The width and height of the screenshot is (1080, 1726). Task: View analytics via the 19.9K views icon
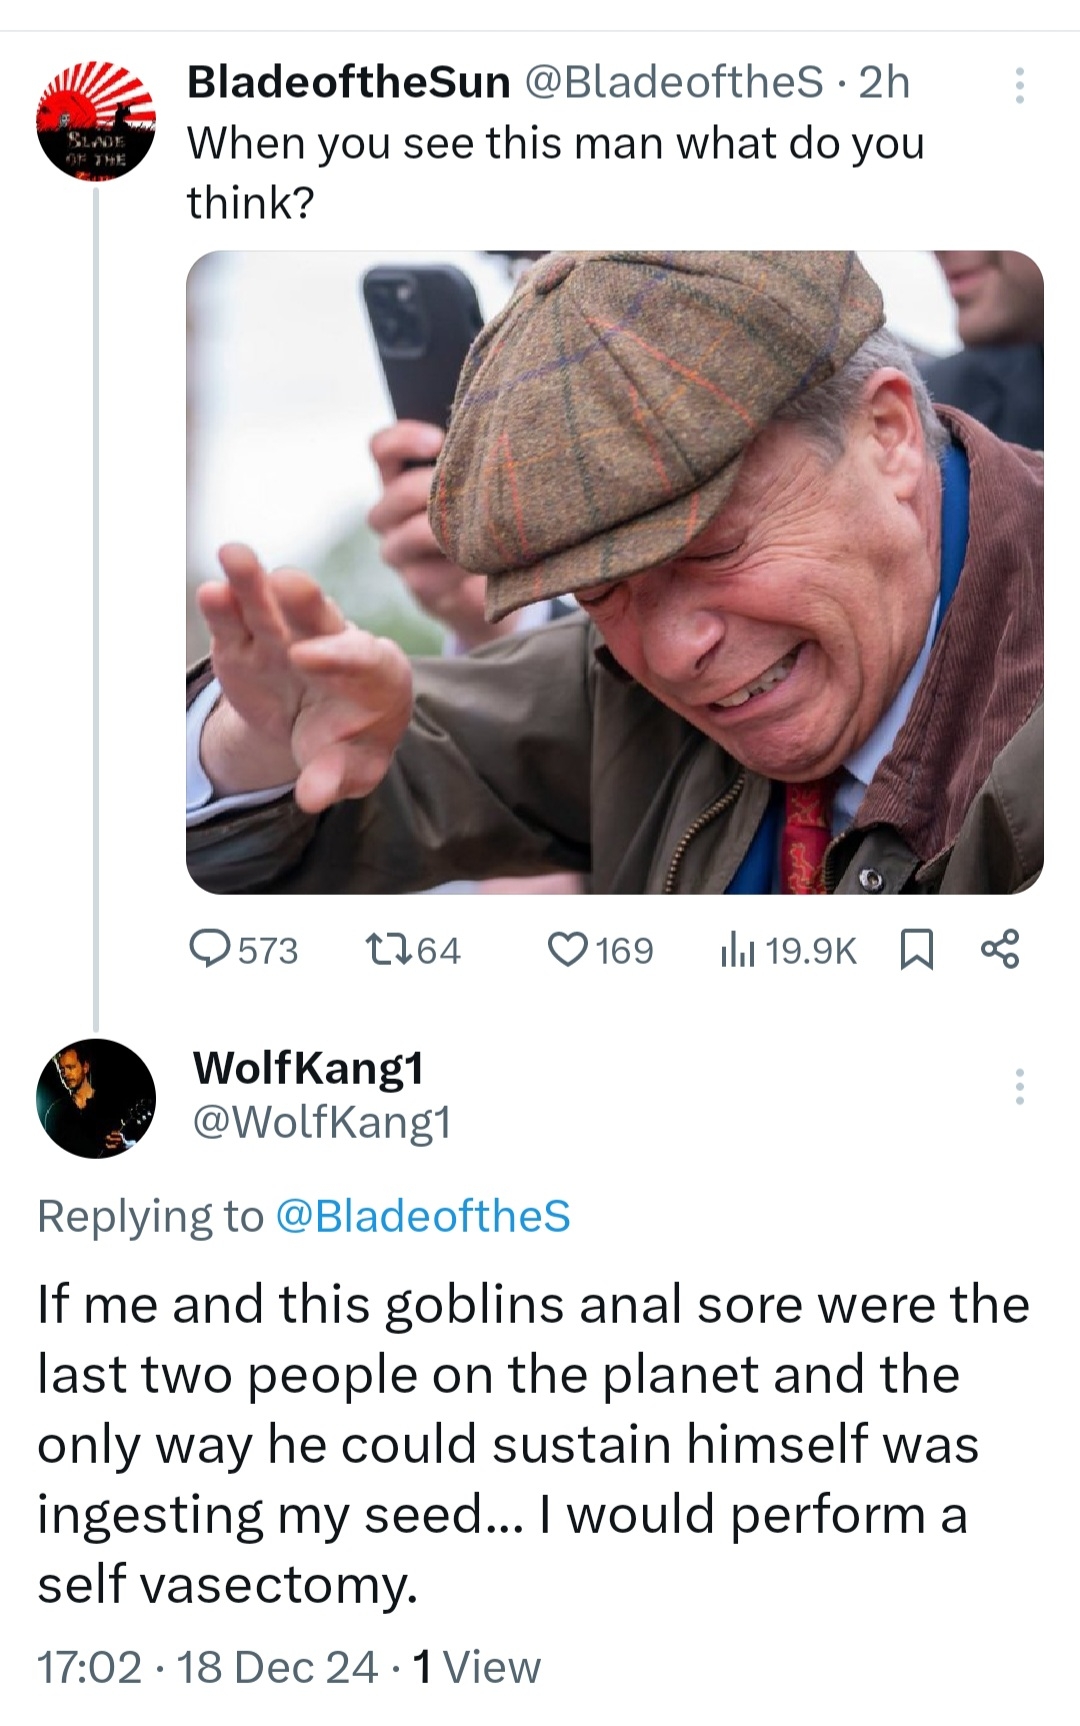coord(735,950)
